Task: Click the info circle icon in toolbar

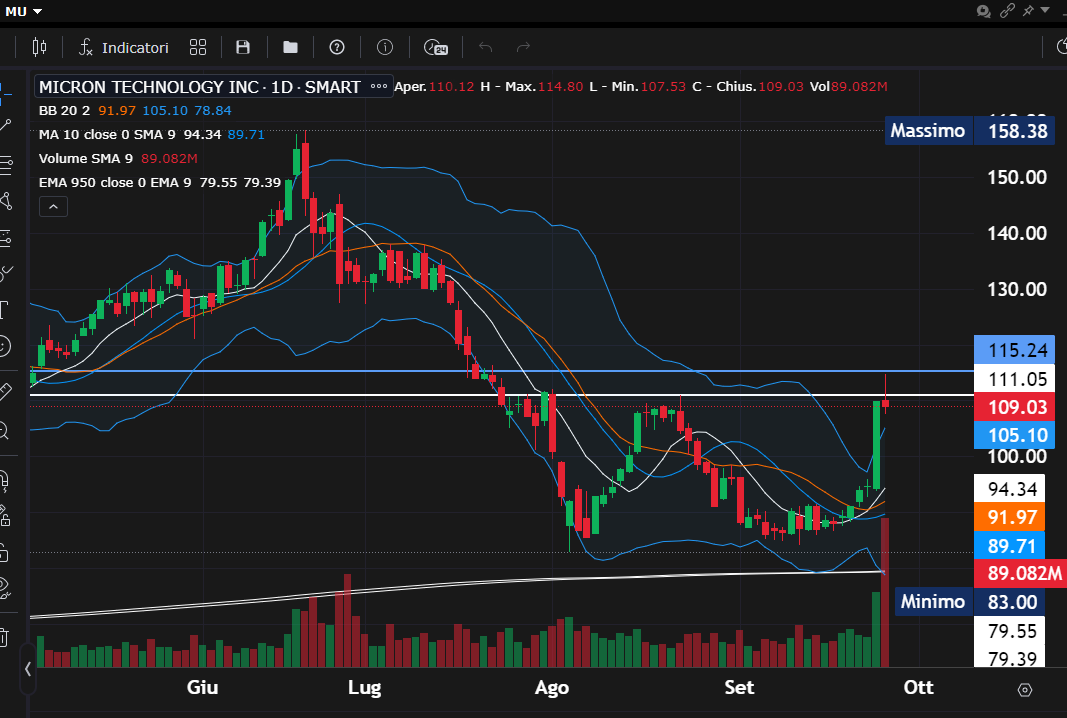Action: (x=385, y=47)
